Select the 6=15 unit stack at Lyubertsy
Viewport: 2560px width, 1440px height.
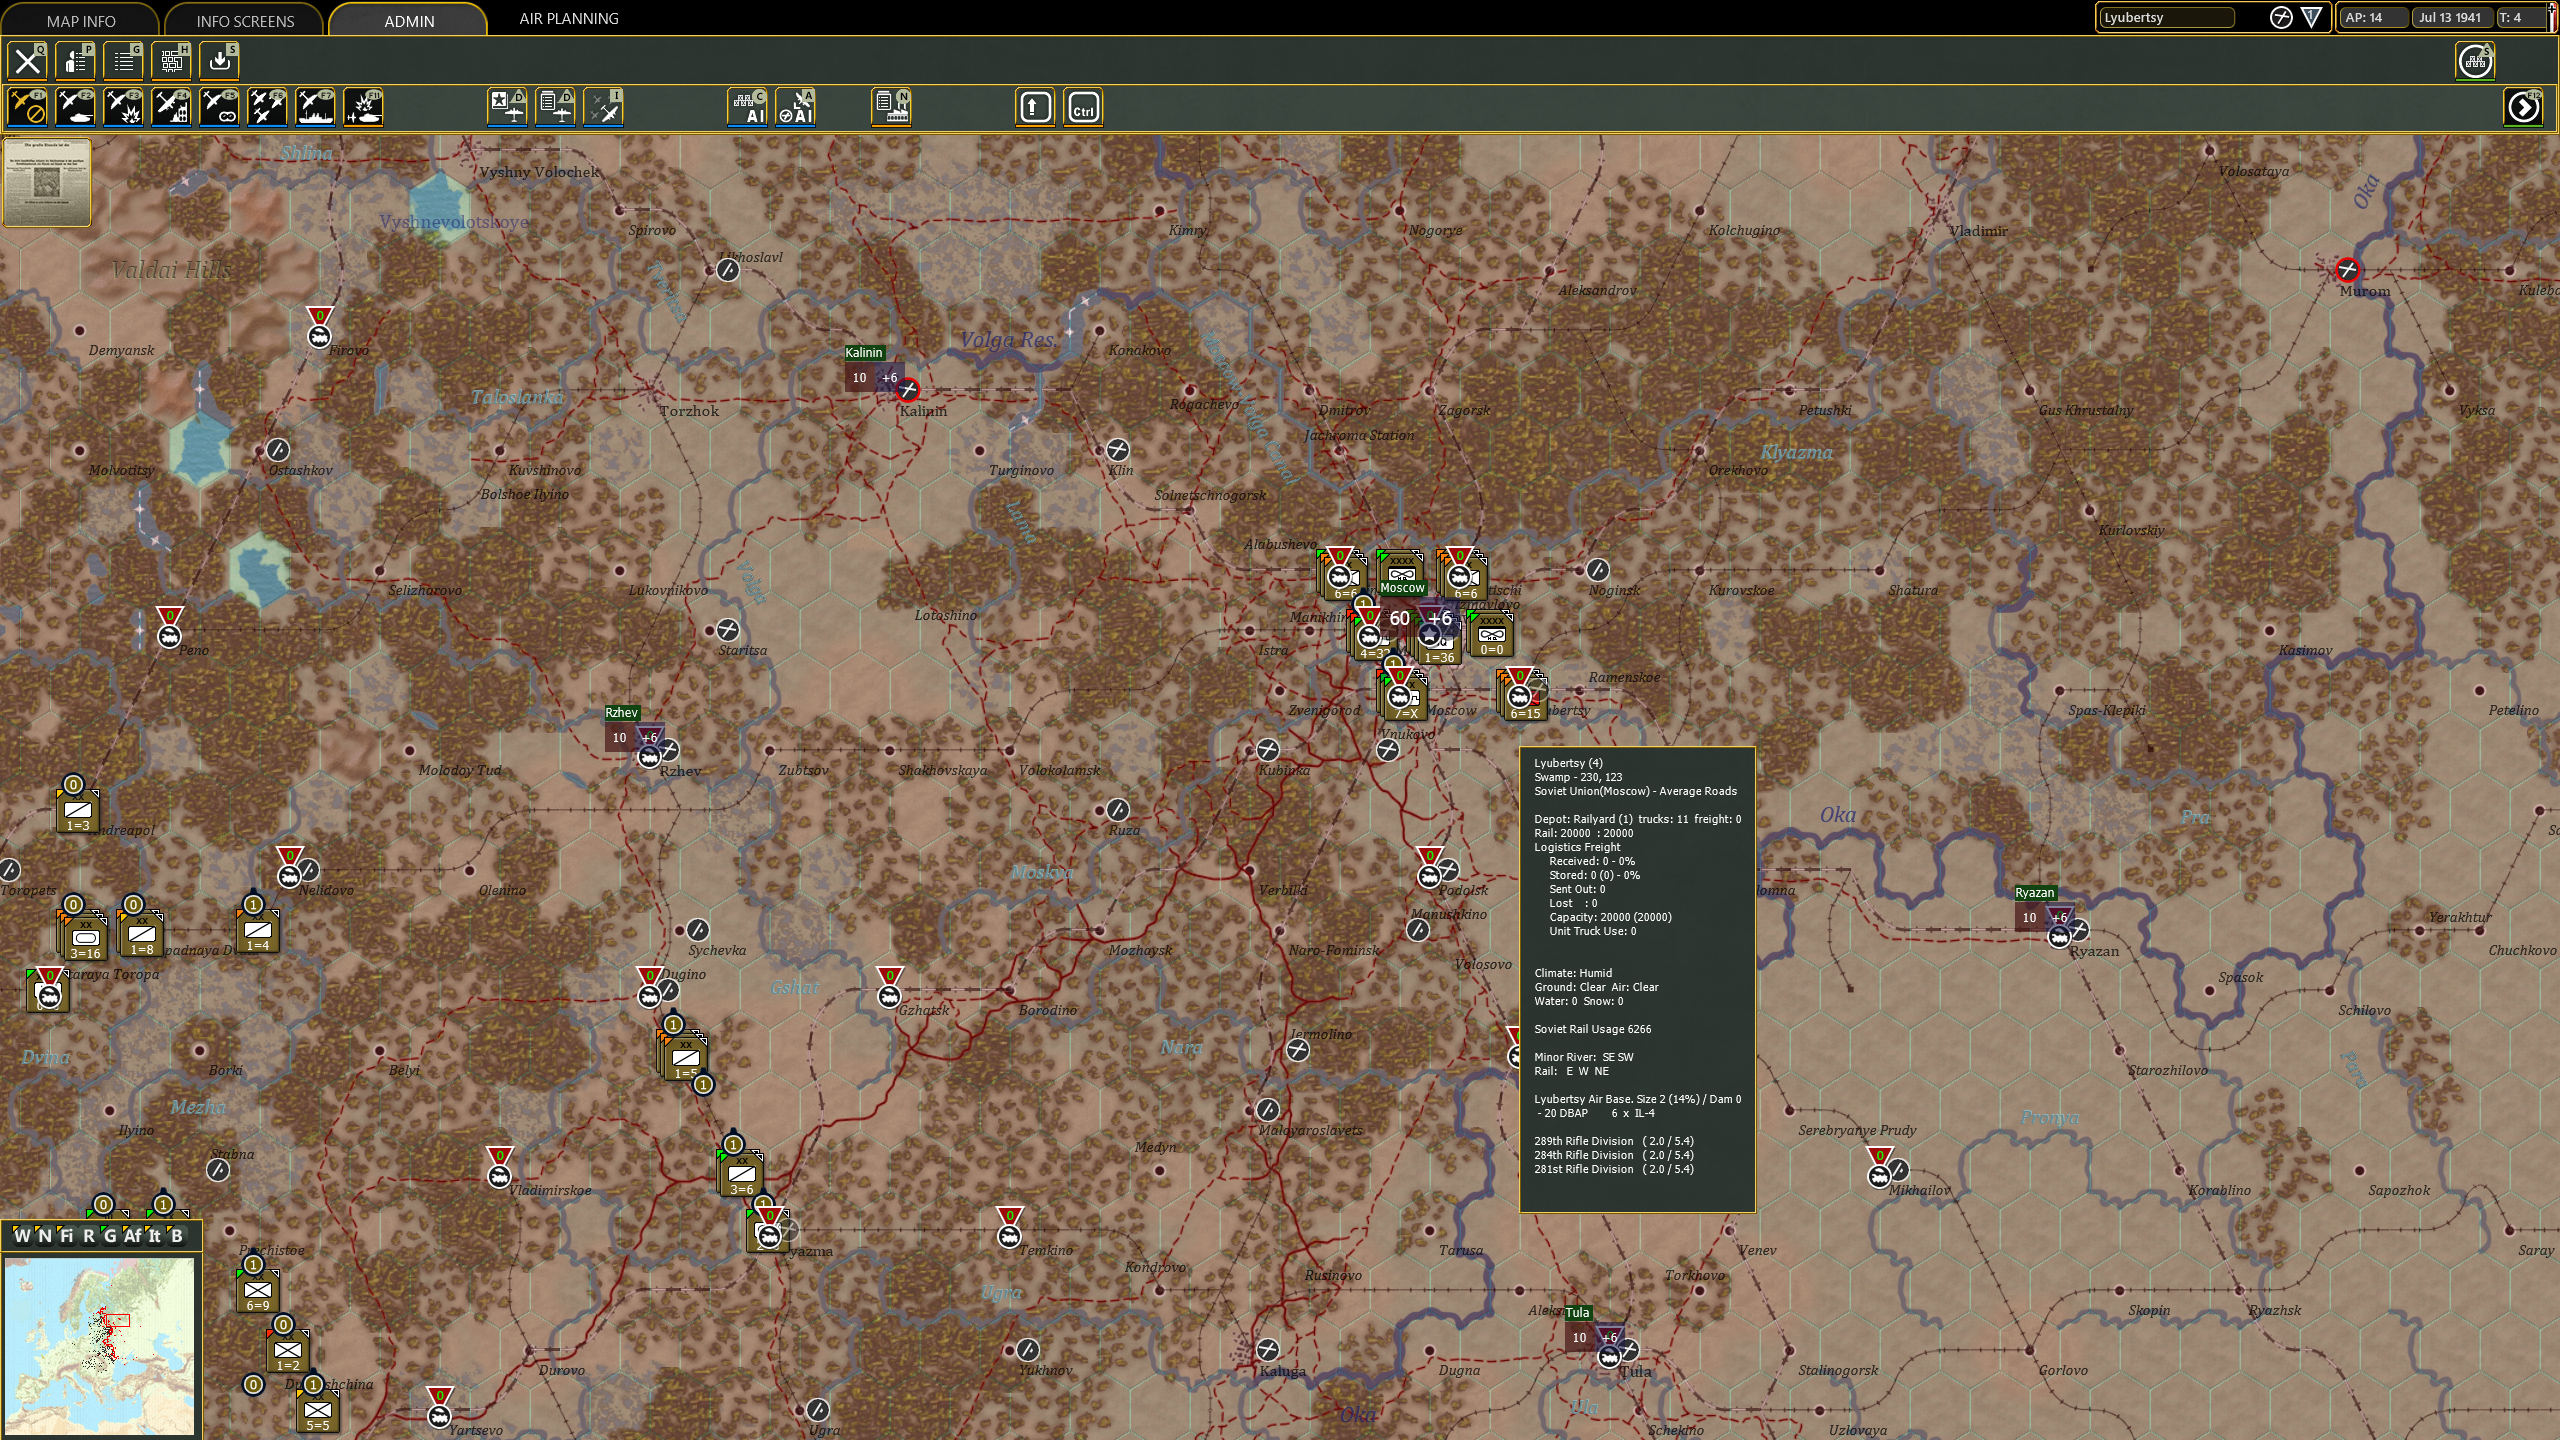point(1523,695)
